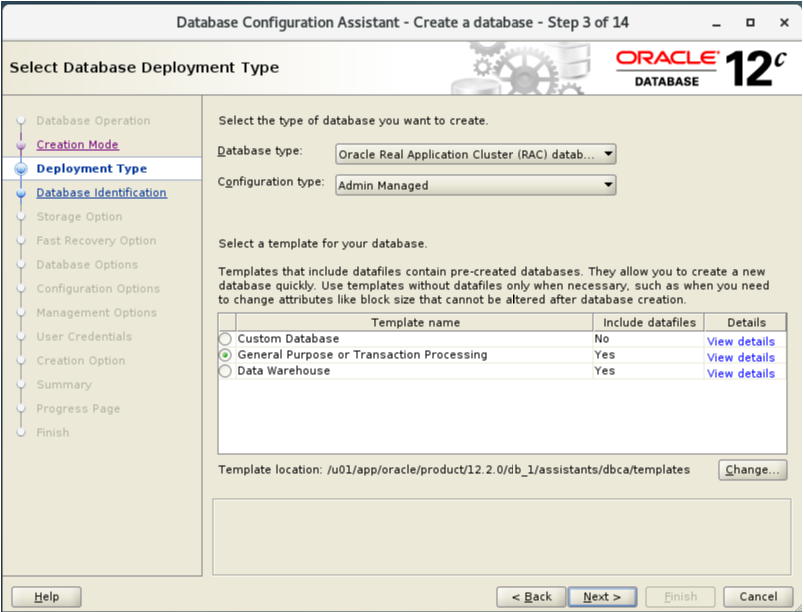Click the Next > button
The image size is (804, 612).
(x=602, y=597)
